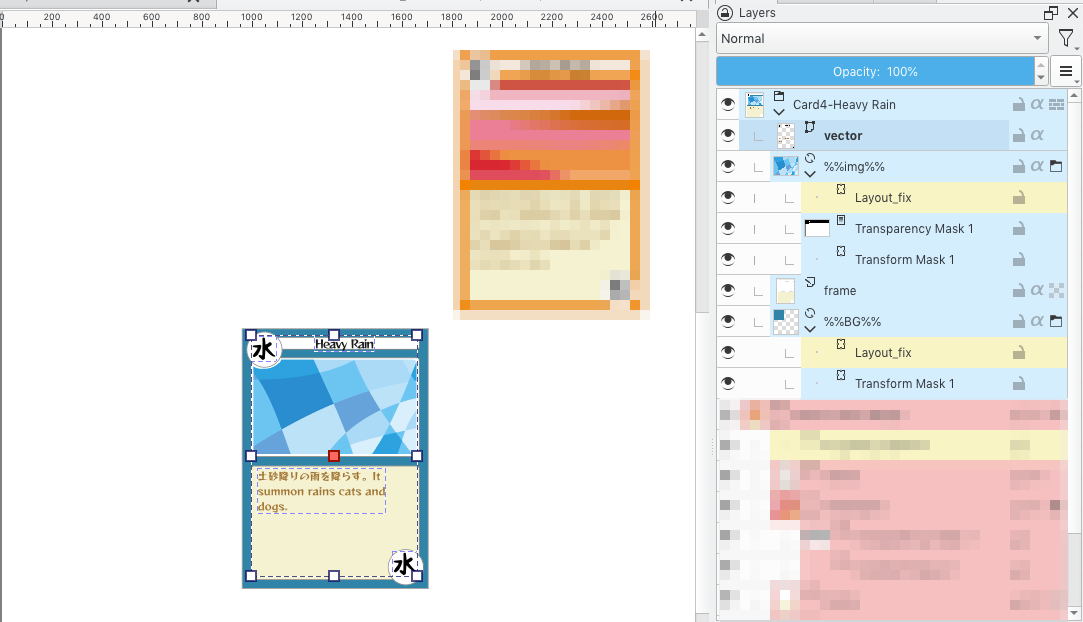Lock Transform Mask 1 under %%img%%

tap(1018, 260)
